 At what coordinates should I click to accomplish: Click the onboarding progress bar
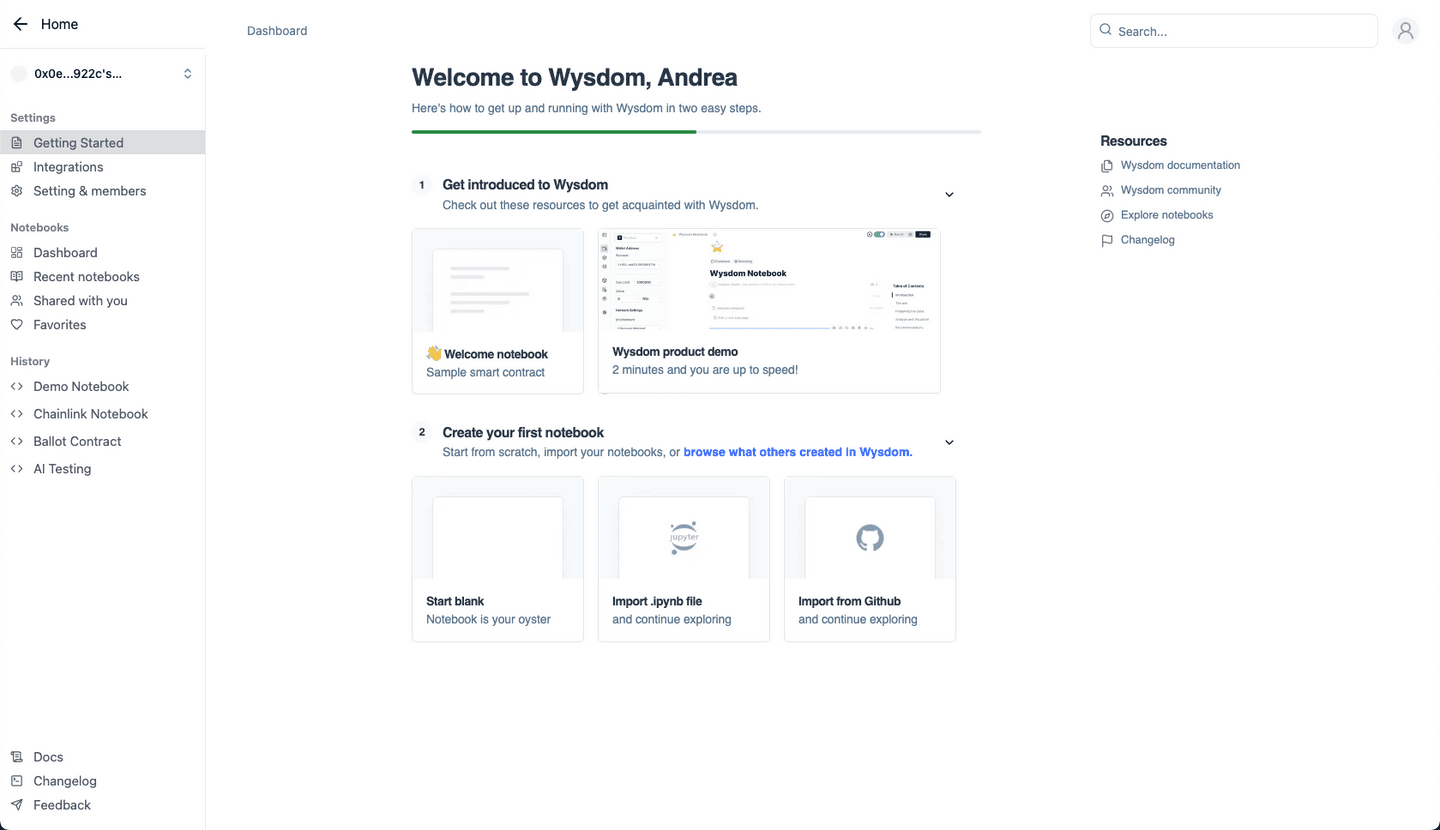[x=696, y=131]
